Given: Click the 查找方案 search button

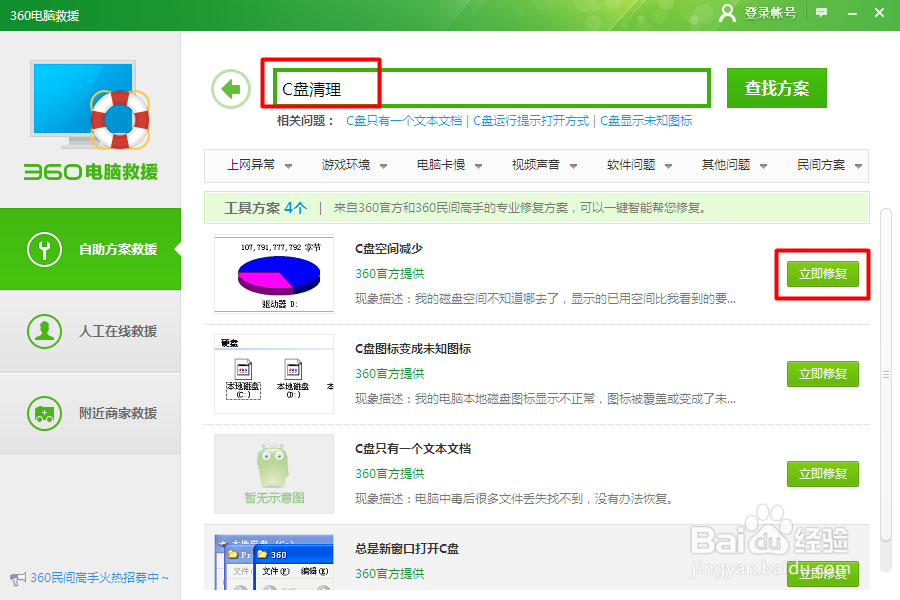Looking at the screenshot, I should coord(776,88).
